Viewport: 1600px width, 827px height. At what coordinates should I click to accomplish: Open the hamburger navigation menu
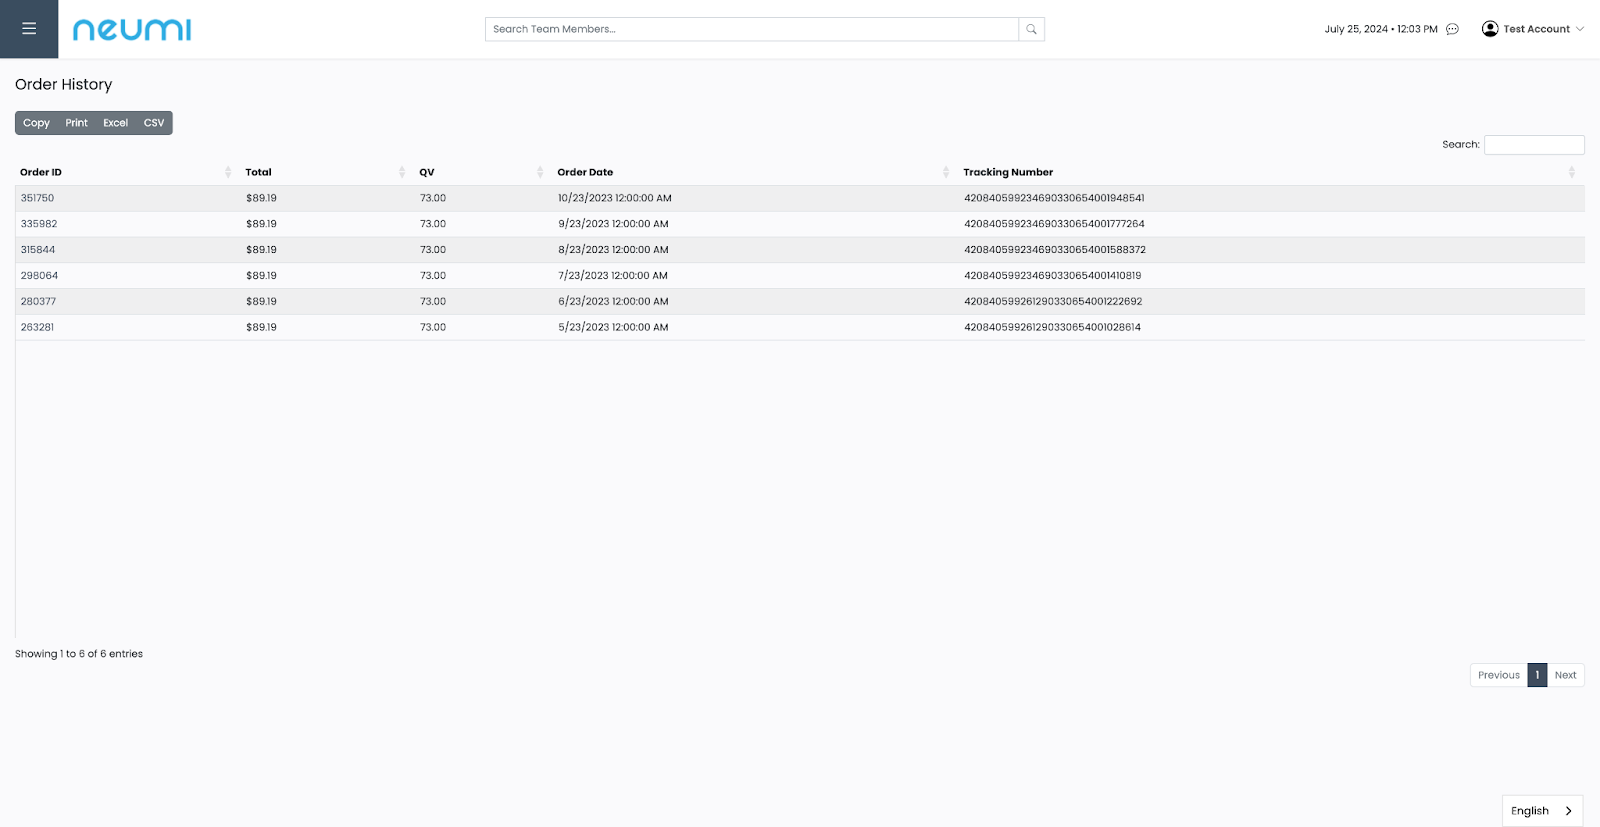click(x=29, y=29)
